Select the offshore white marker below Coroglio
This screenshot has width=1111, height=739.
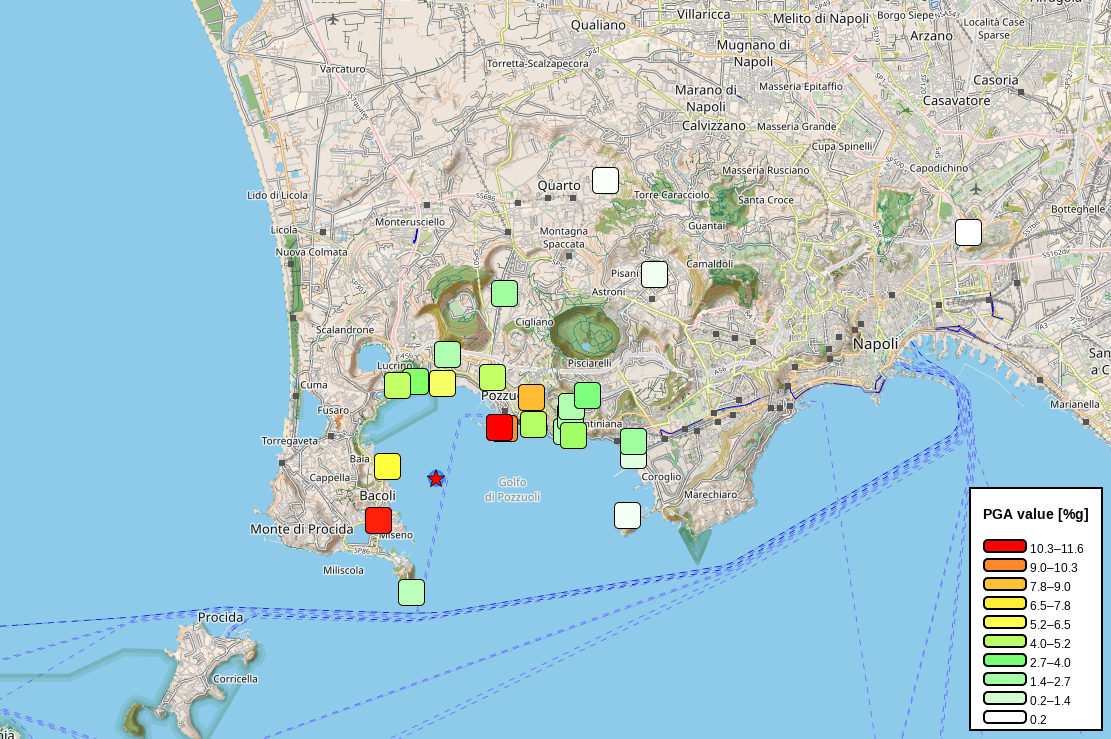tap(627, 515)
